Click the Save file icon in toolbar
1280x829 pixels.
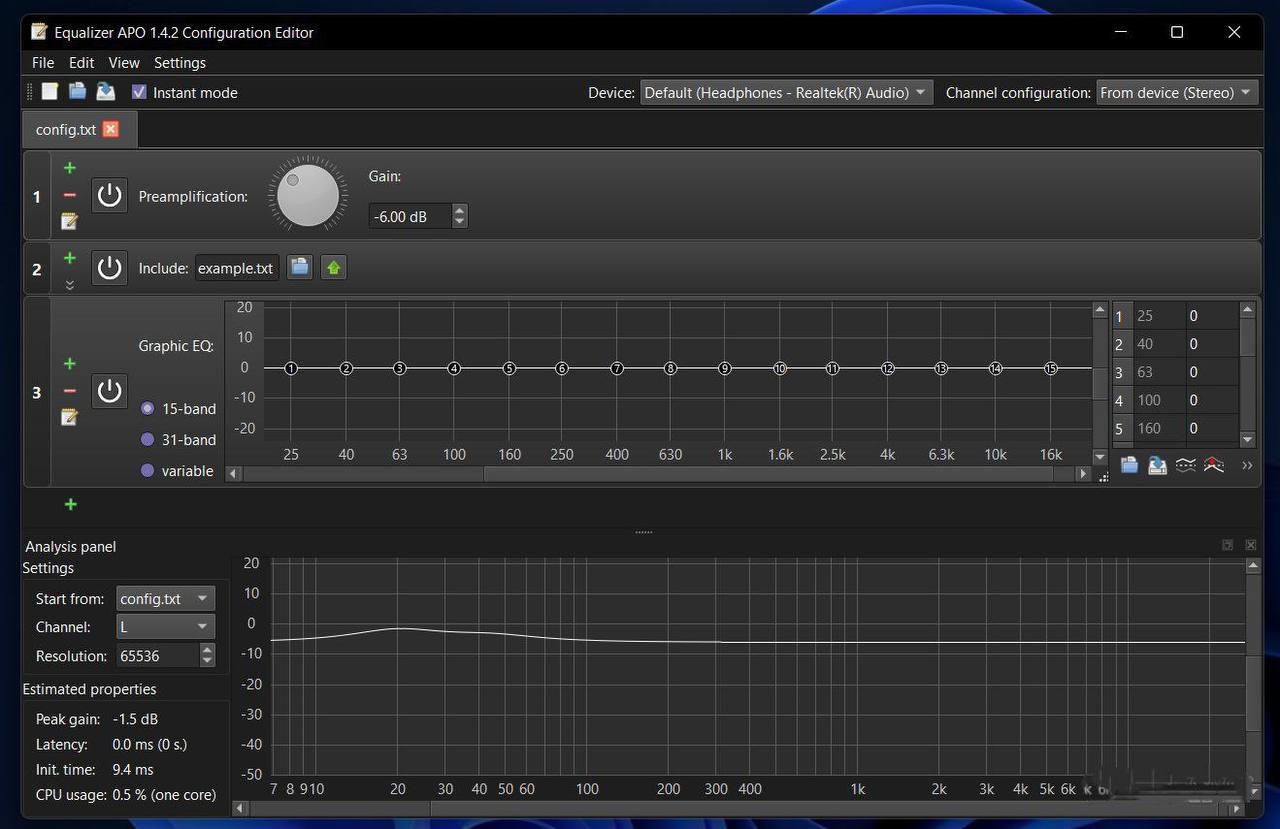[105, 92]
